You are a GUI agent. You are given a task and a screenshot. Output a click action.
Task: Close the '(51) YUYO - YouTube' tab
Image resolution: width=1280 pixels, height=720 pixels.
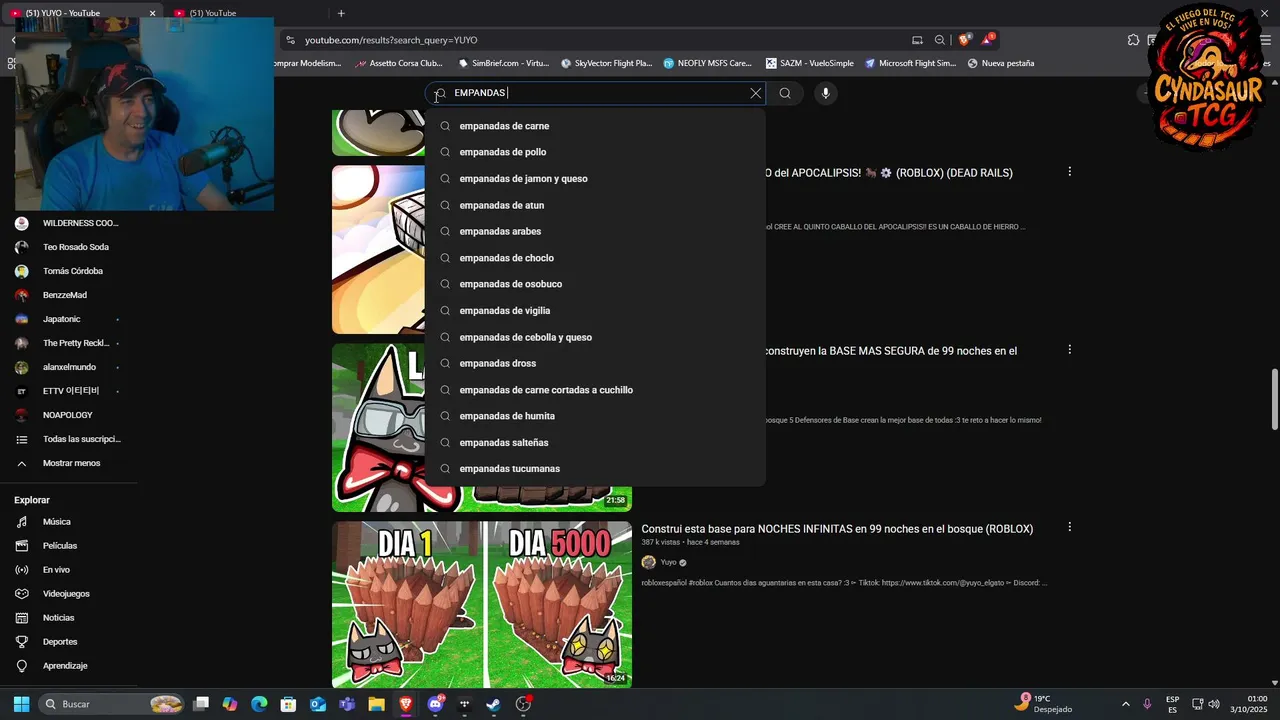coord(153,13)
